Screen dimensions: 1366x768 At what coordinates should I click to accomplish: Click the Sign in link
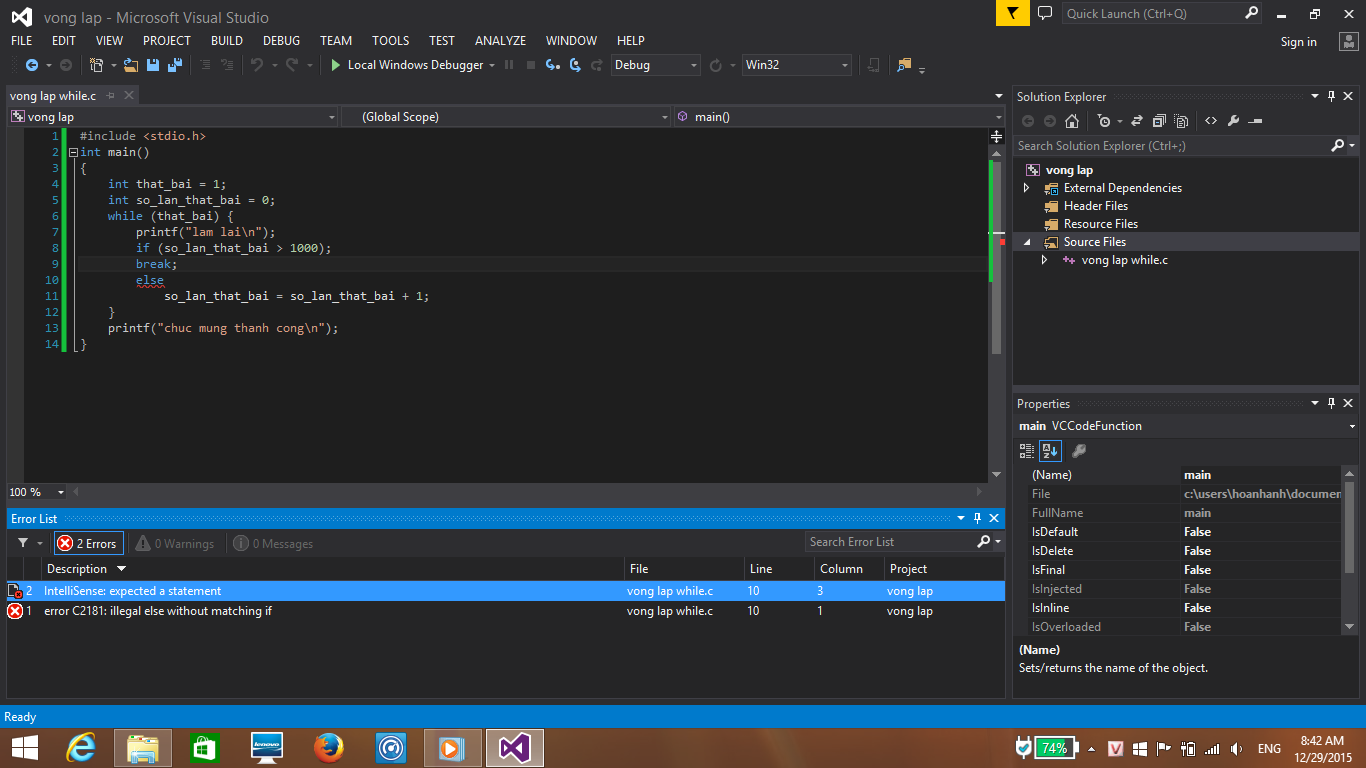(1298, 42)
